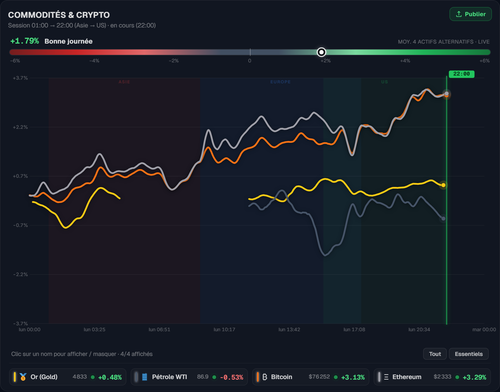Viewport: 500px width, 392px height.
Task: Click the Ethereum symbol icon
Action: click(386, 377)
